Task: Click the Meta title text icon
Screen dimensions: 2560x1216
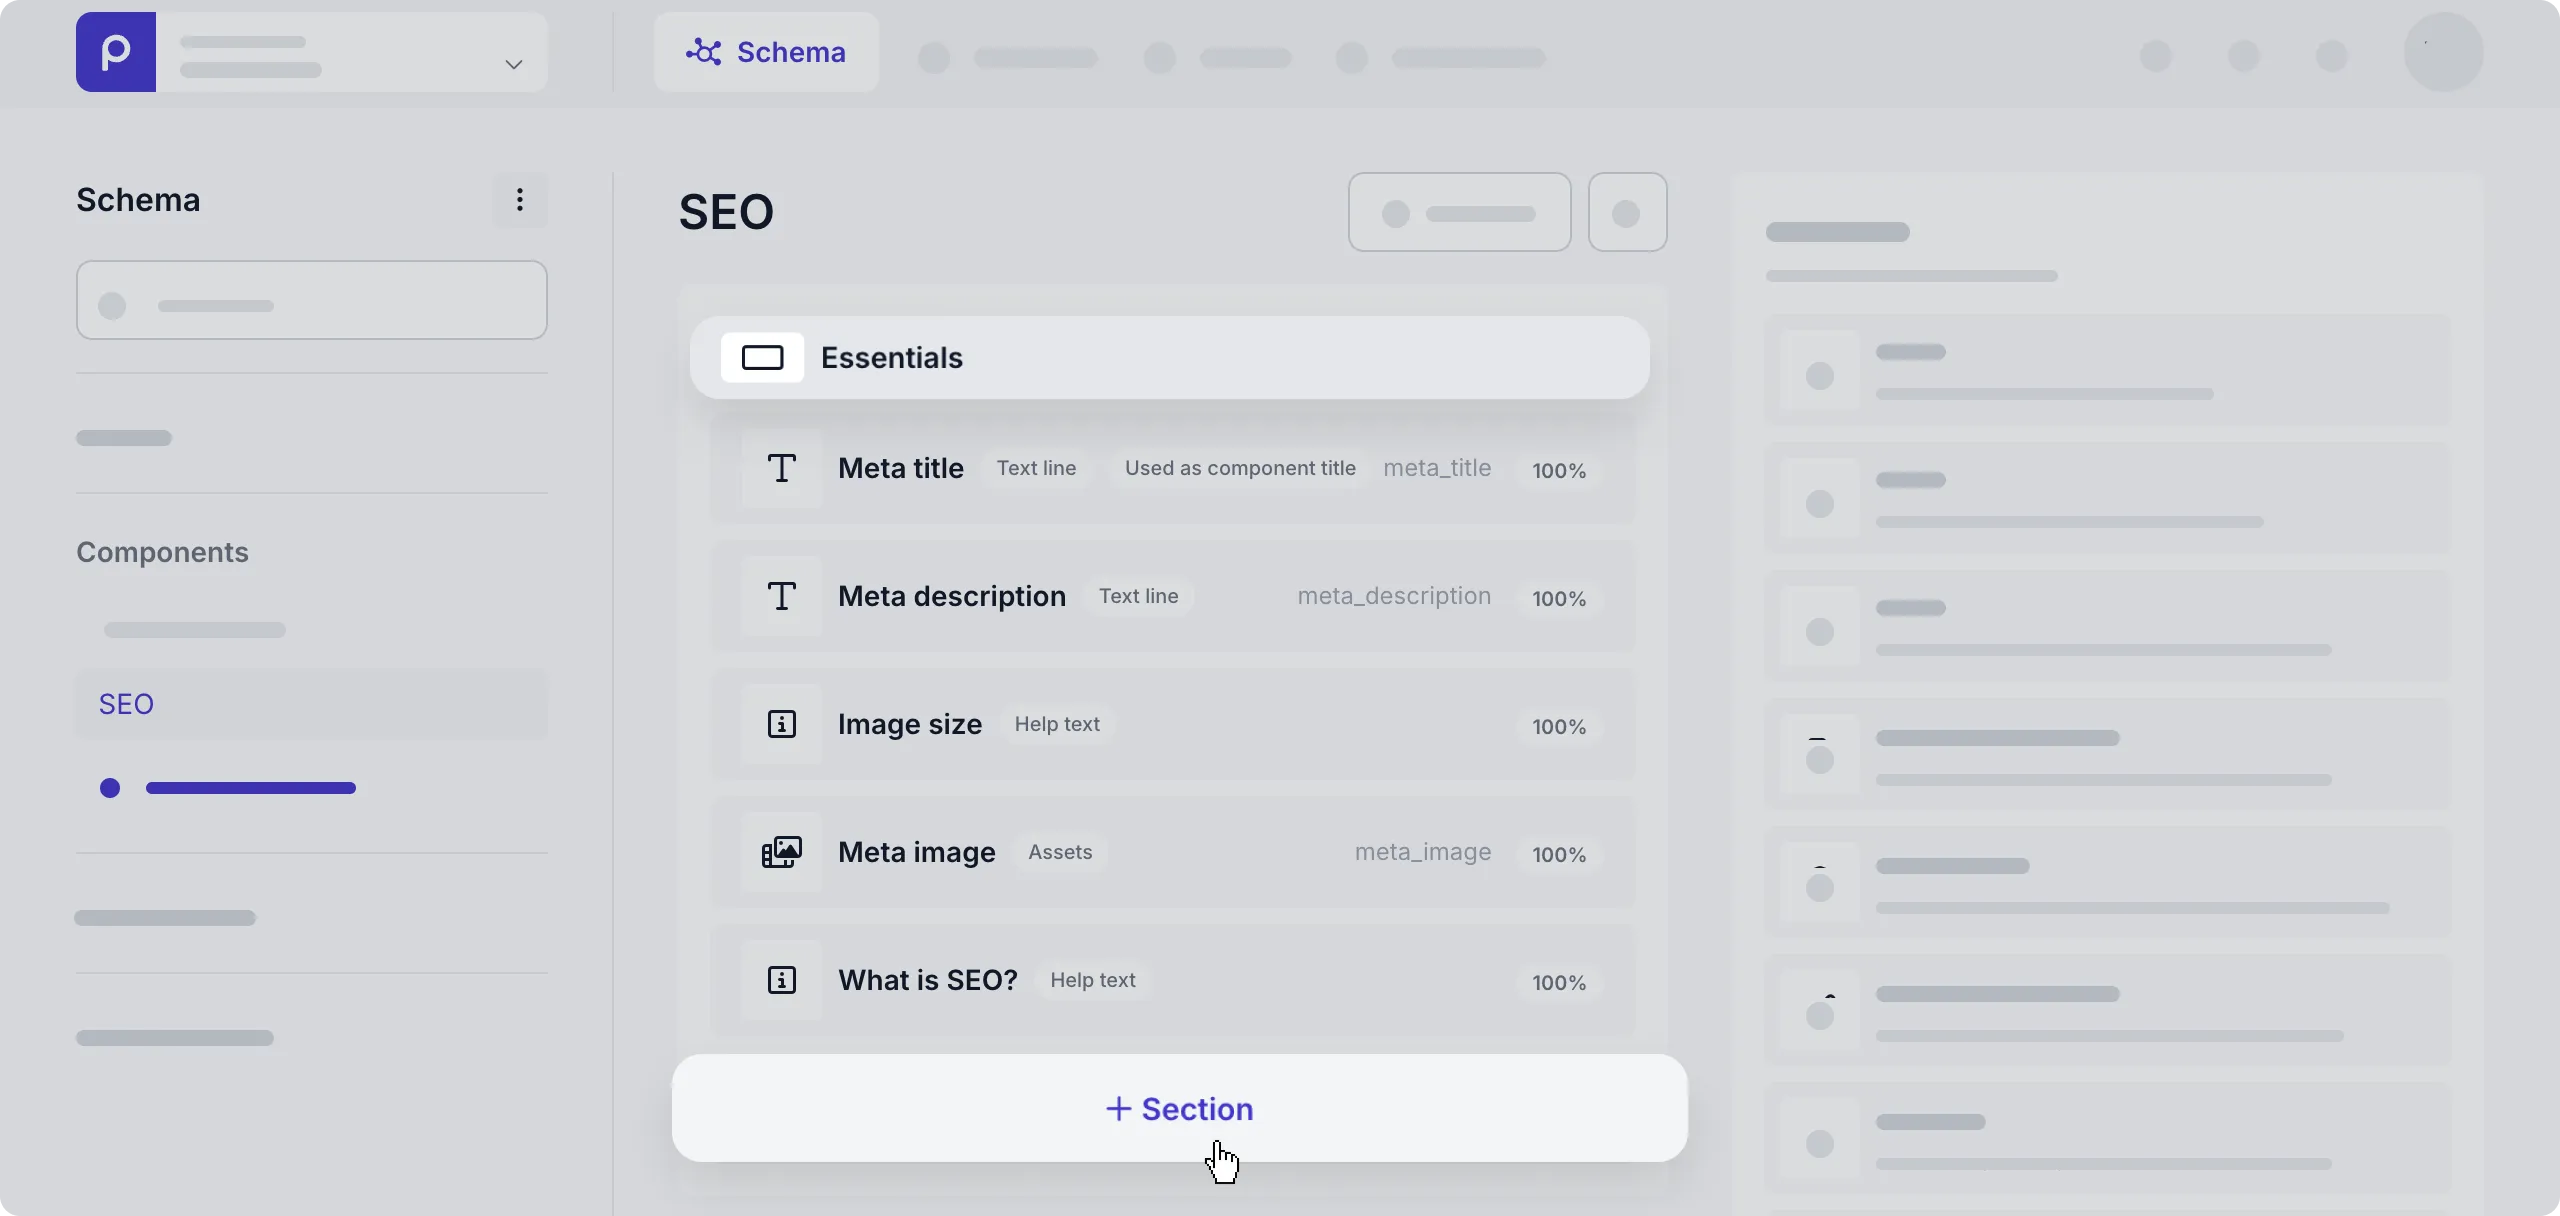Action: point(782,468)
